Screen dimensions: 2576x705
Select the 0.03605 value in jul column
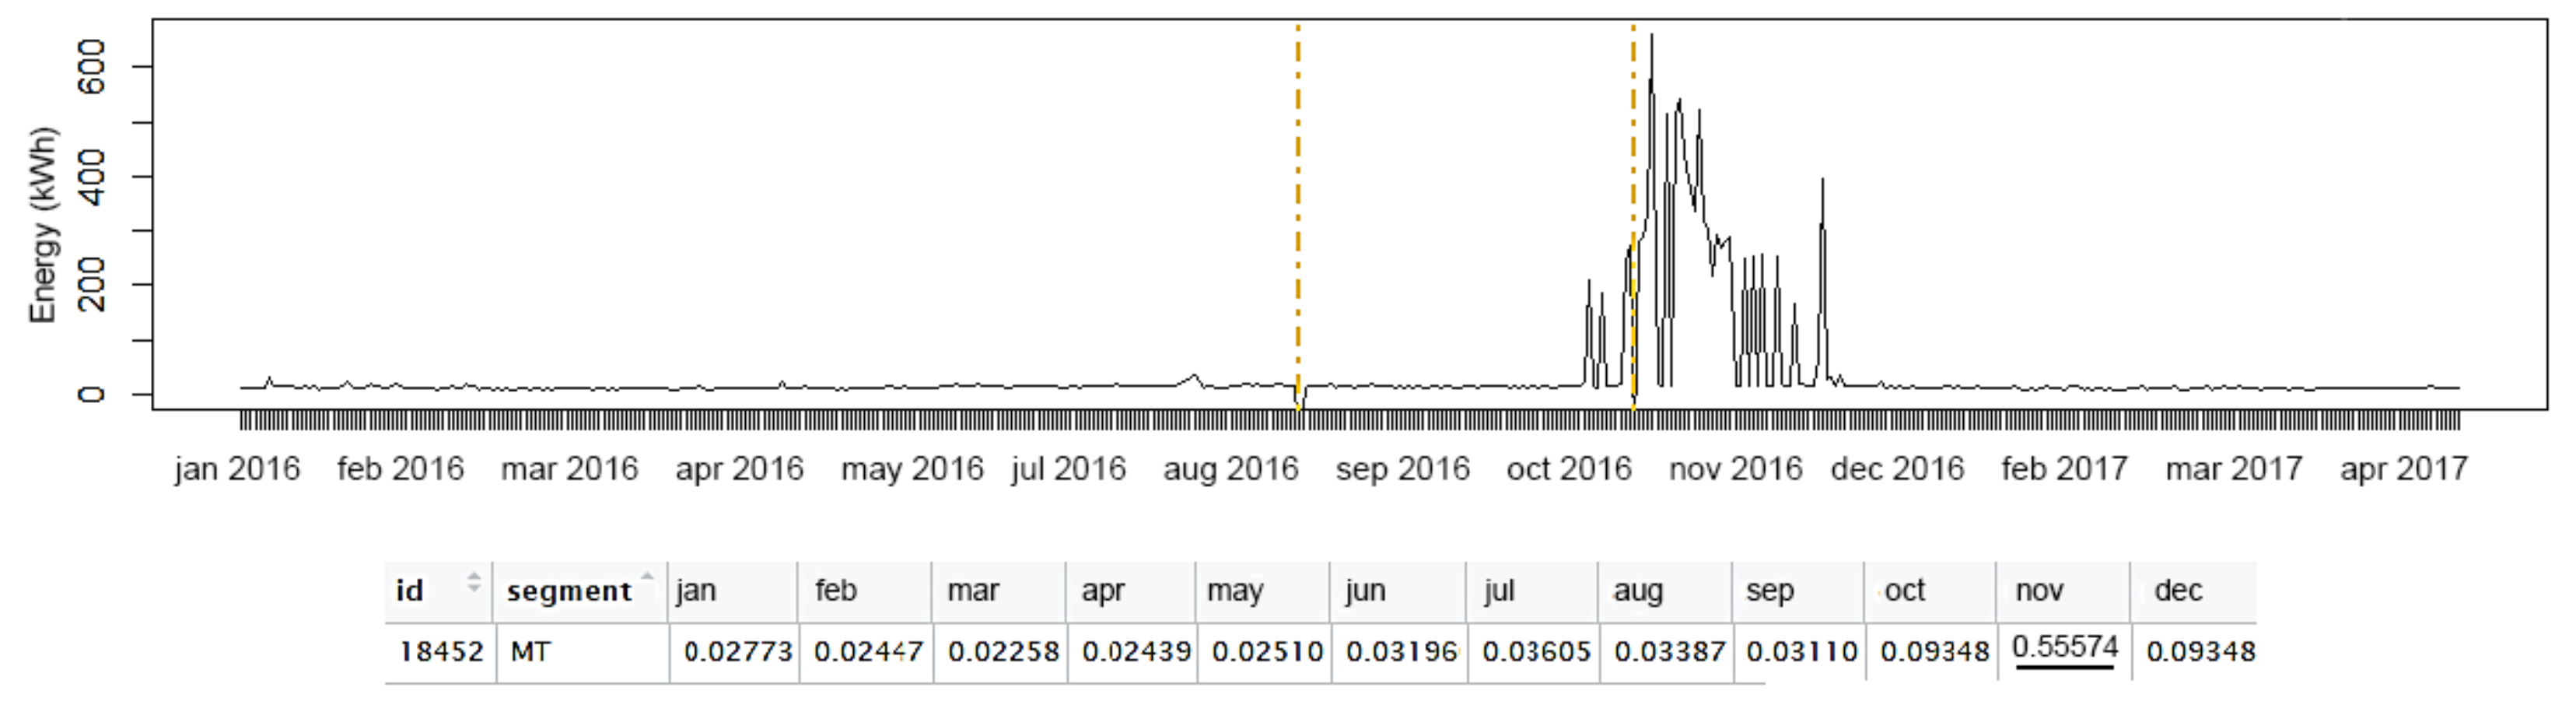coord(1536,652)
